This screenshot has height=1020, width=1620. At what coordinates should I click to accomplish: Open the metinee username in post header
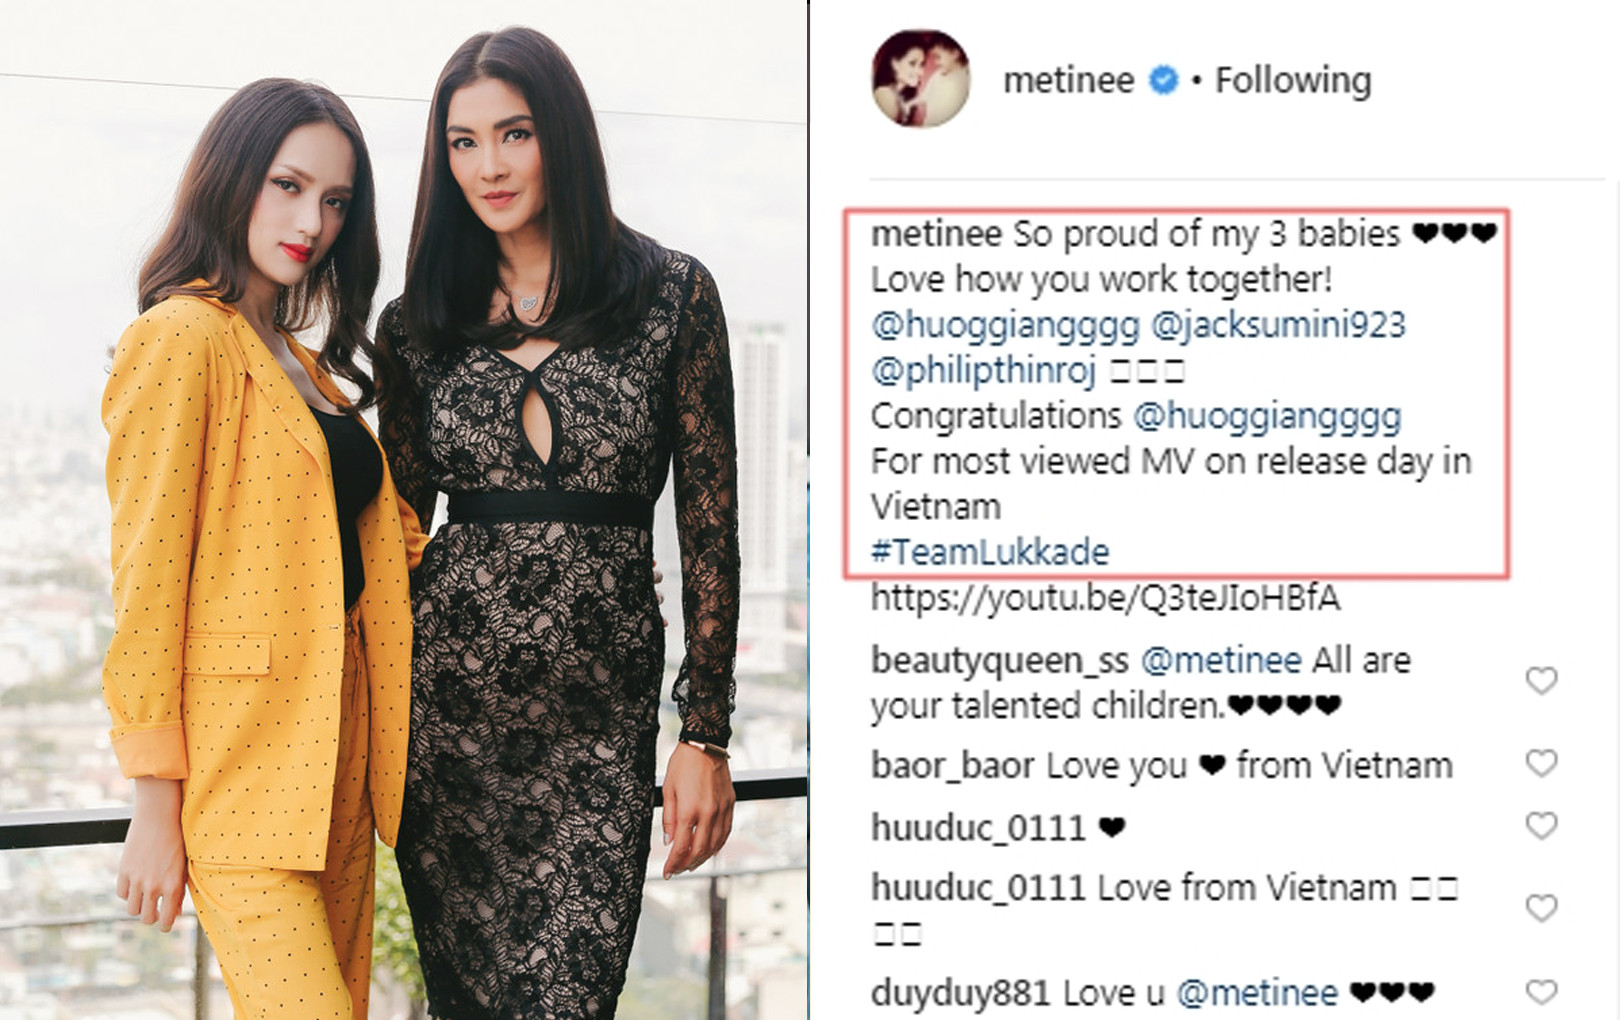[x=1068, y=80]
